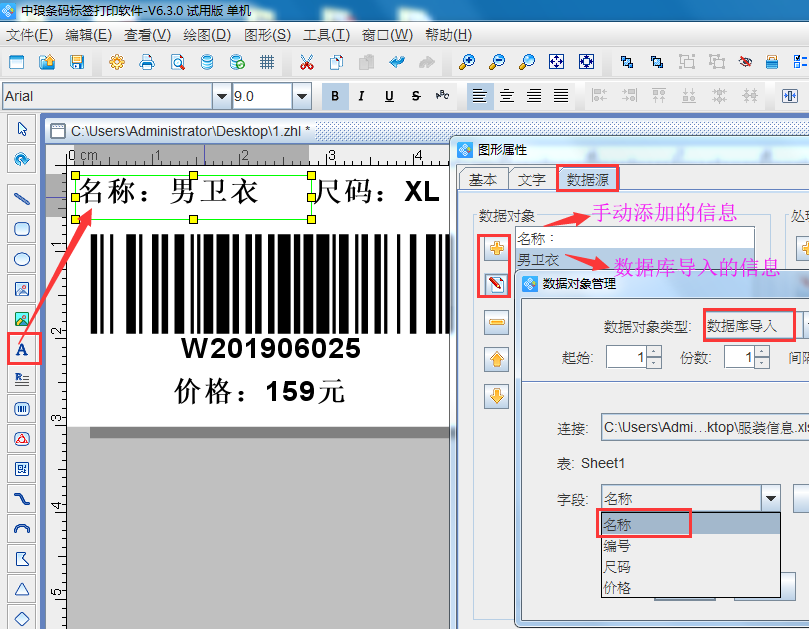Select the rounded rectangle tool
Viewport: 809px width, 629px height.
pyautogui.click(x=21, y=229)
